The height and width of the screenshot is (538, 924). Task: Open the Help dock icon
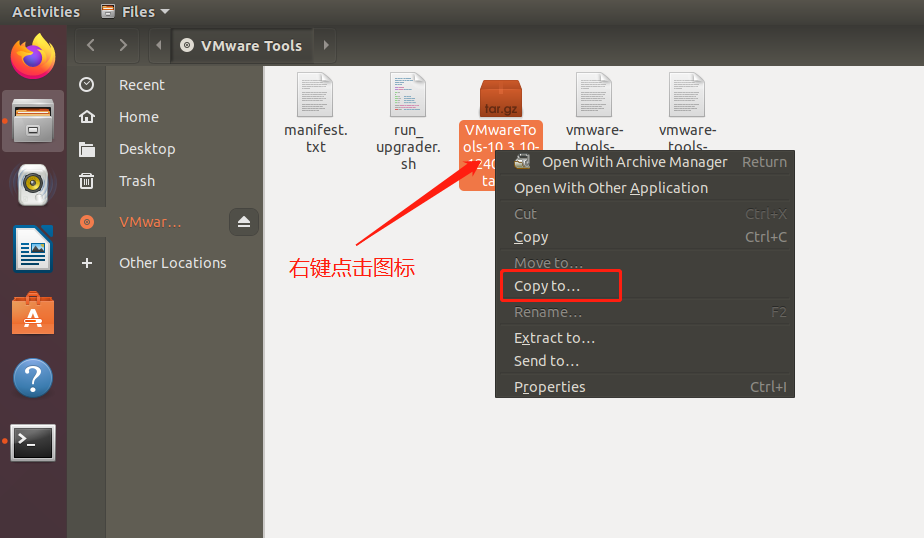33,378
